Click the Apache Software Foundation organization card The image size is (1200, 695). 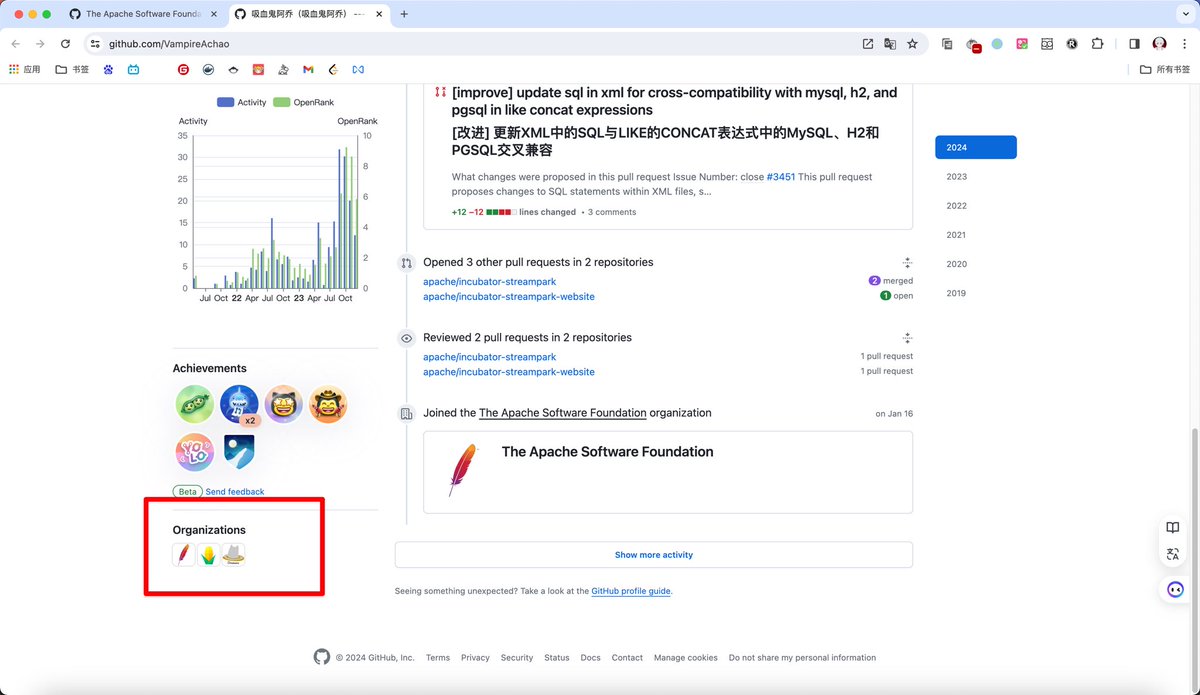point(668,472)
